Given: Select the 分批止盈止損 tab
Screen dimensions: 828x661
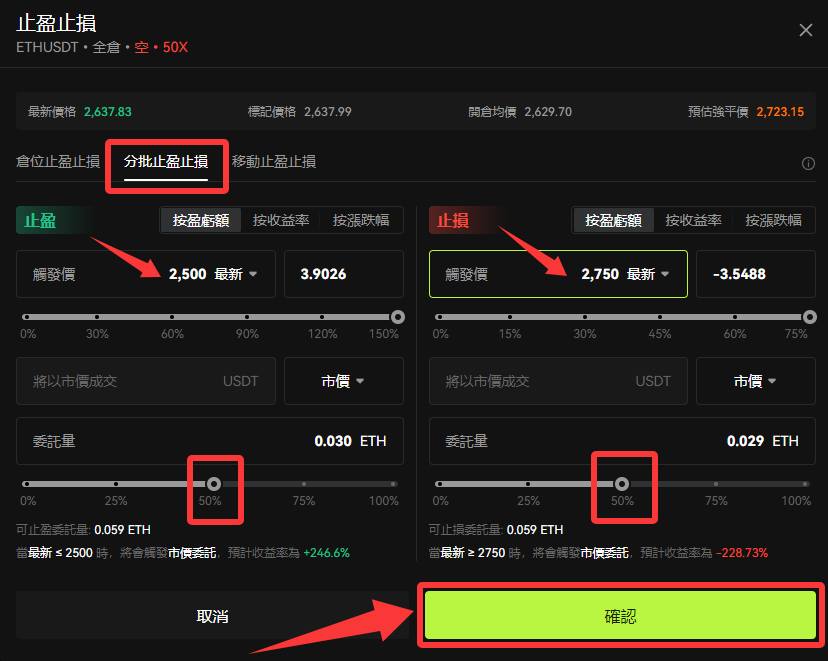Looking at the screenshot, I should pyautogui.click(x=166, y=162).
